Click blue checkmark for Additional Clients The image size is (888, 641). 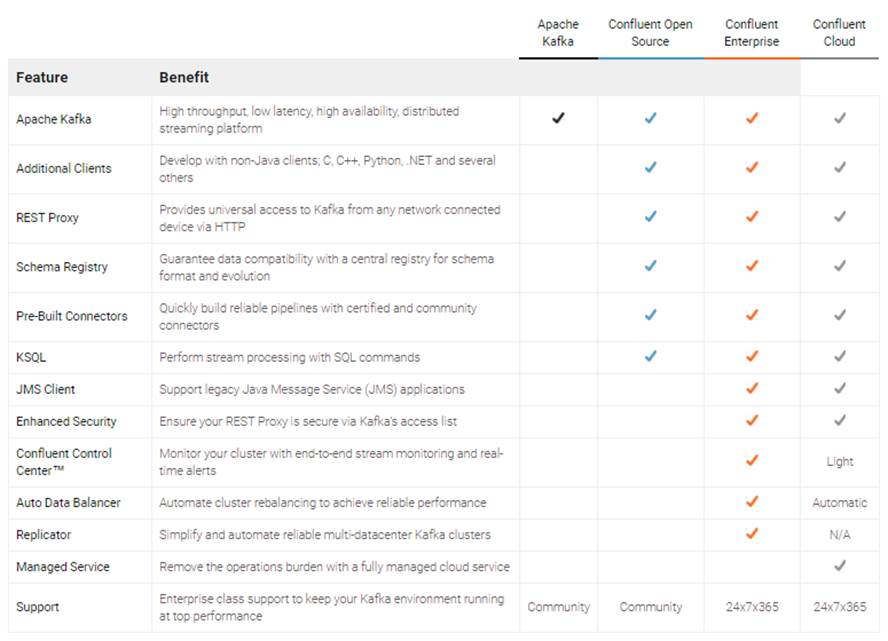tap(650, 168)
